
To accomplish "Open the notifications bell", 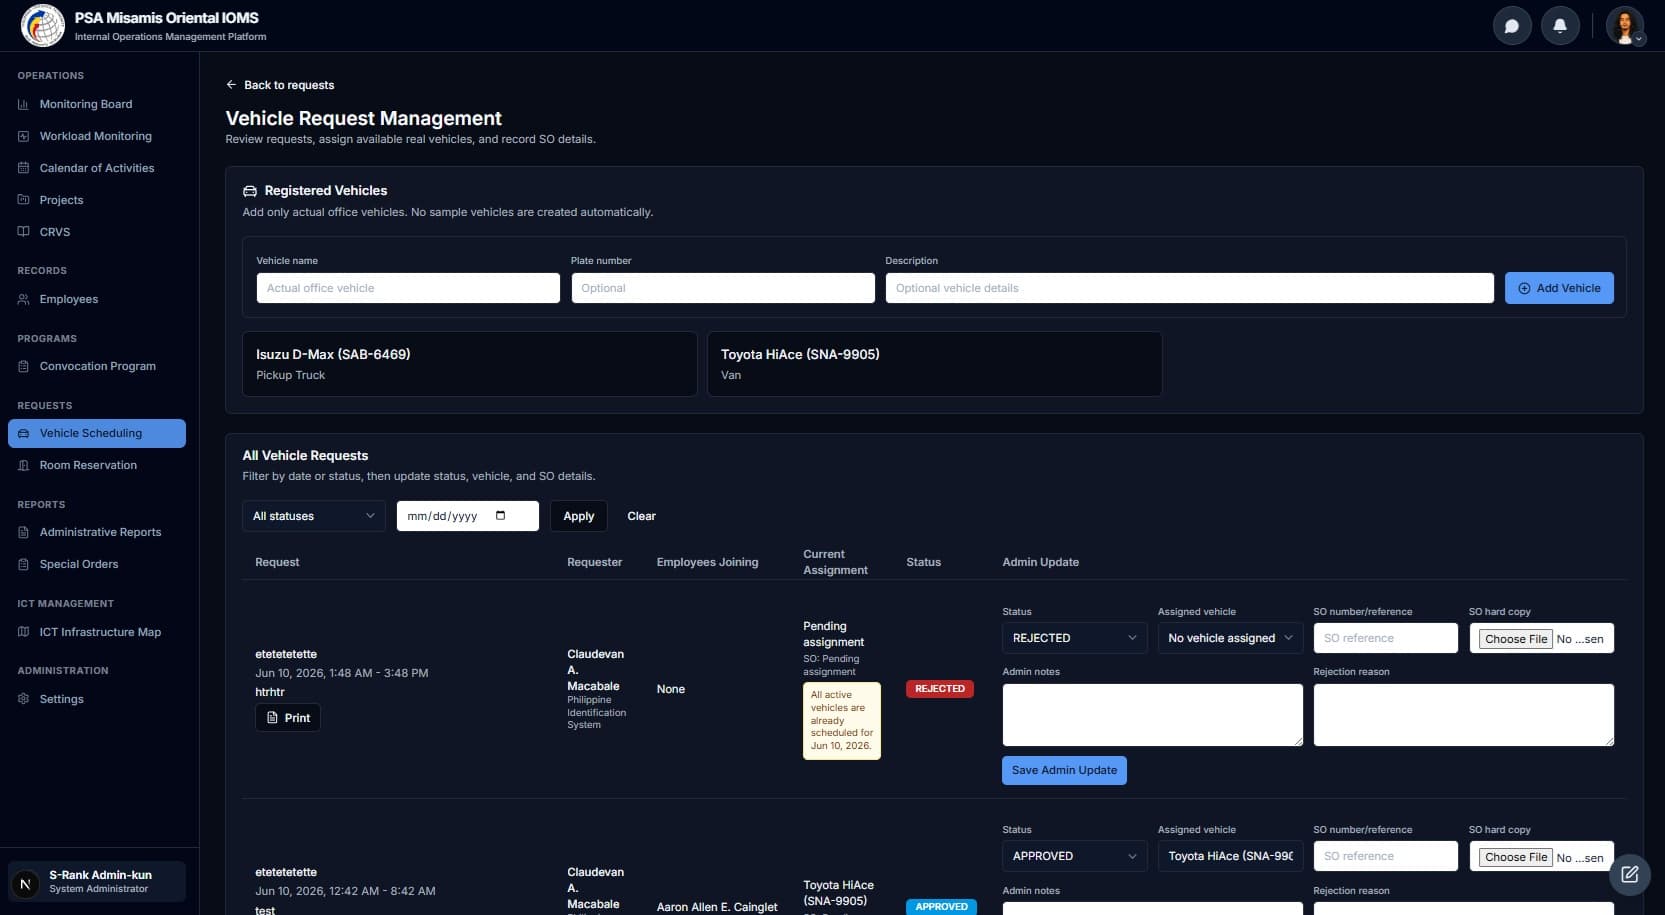I will coord(1560,26).
